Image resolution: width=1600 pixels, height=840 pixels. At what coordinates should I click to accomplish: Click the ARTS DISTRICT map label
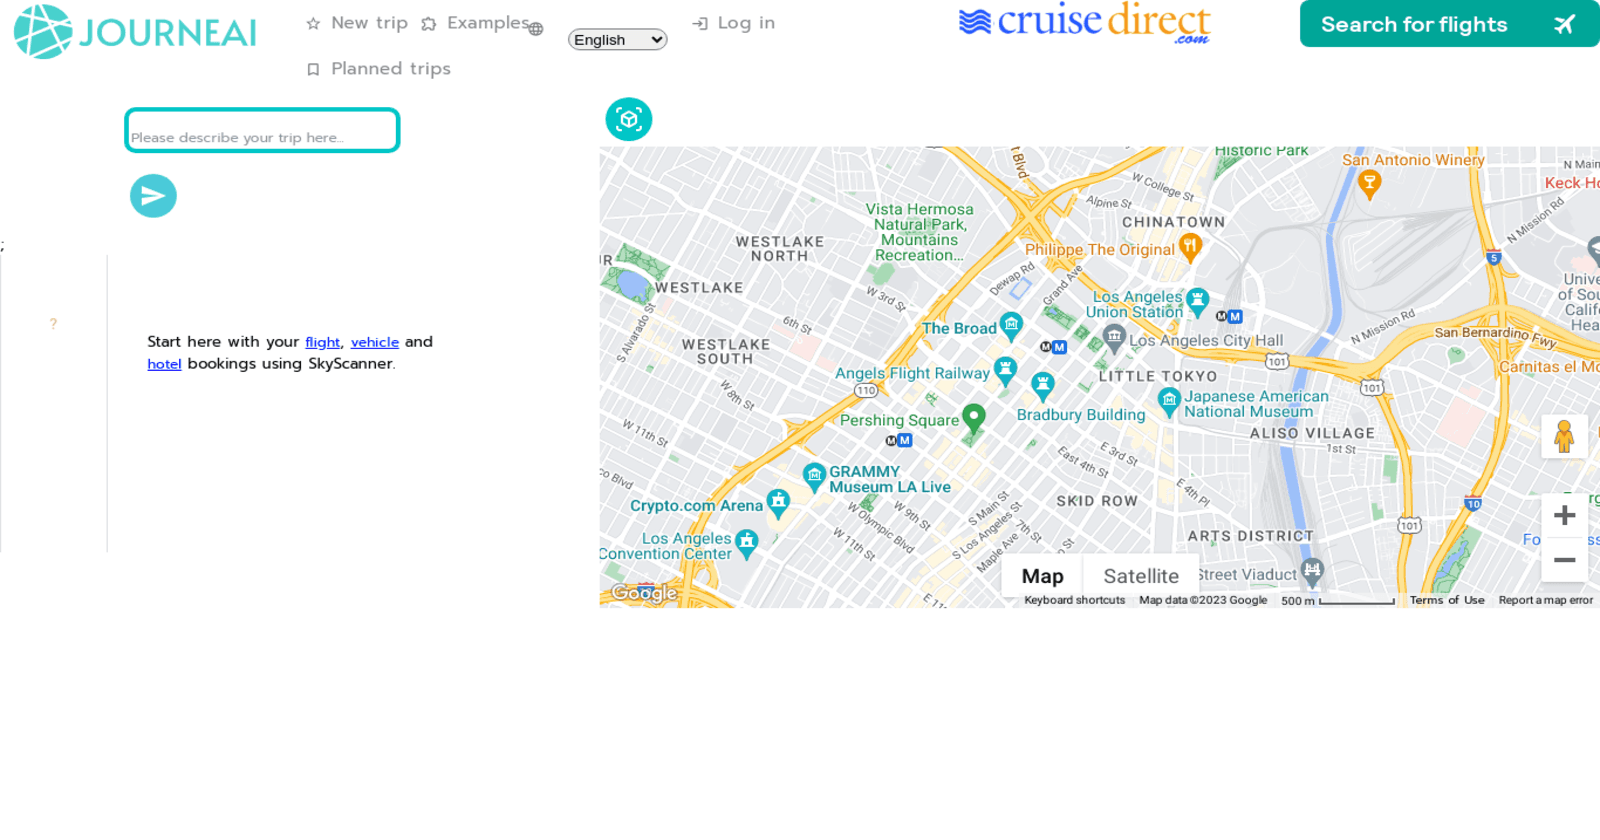tap(1250, 536)
